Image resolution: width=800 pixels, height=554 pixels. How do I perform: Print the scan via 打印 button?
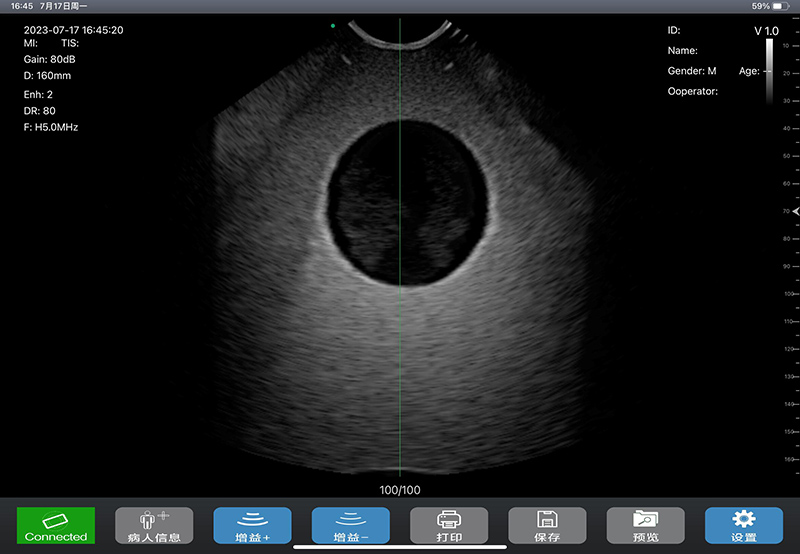(449, 525)
